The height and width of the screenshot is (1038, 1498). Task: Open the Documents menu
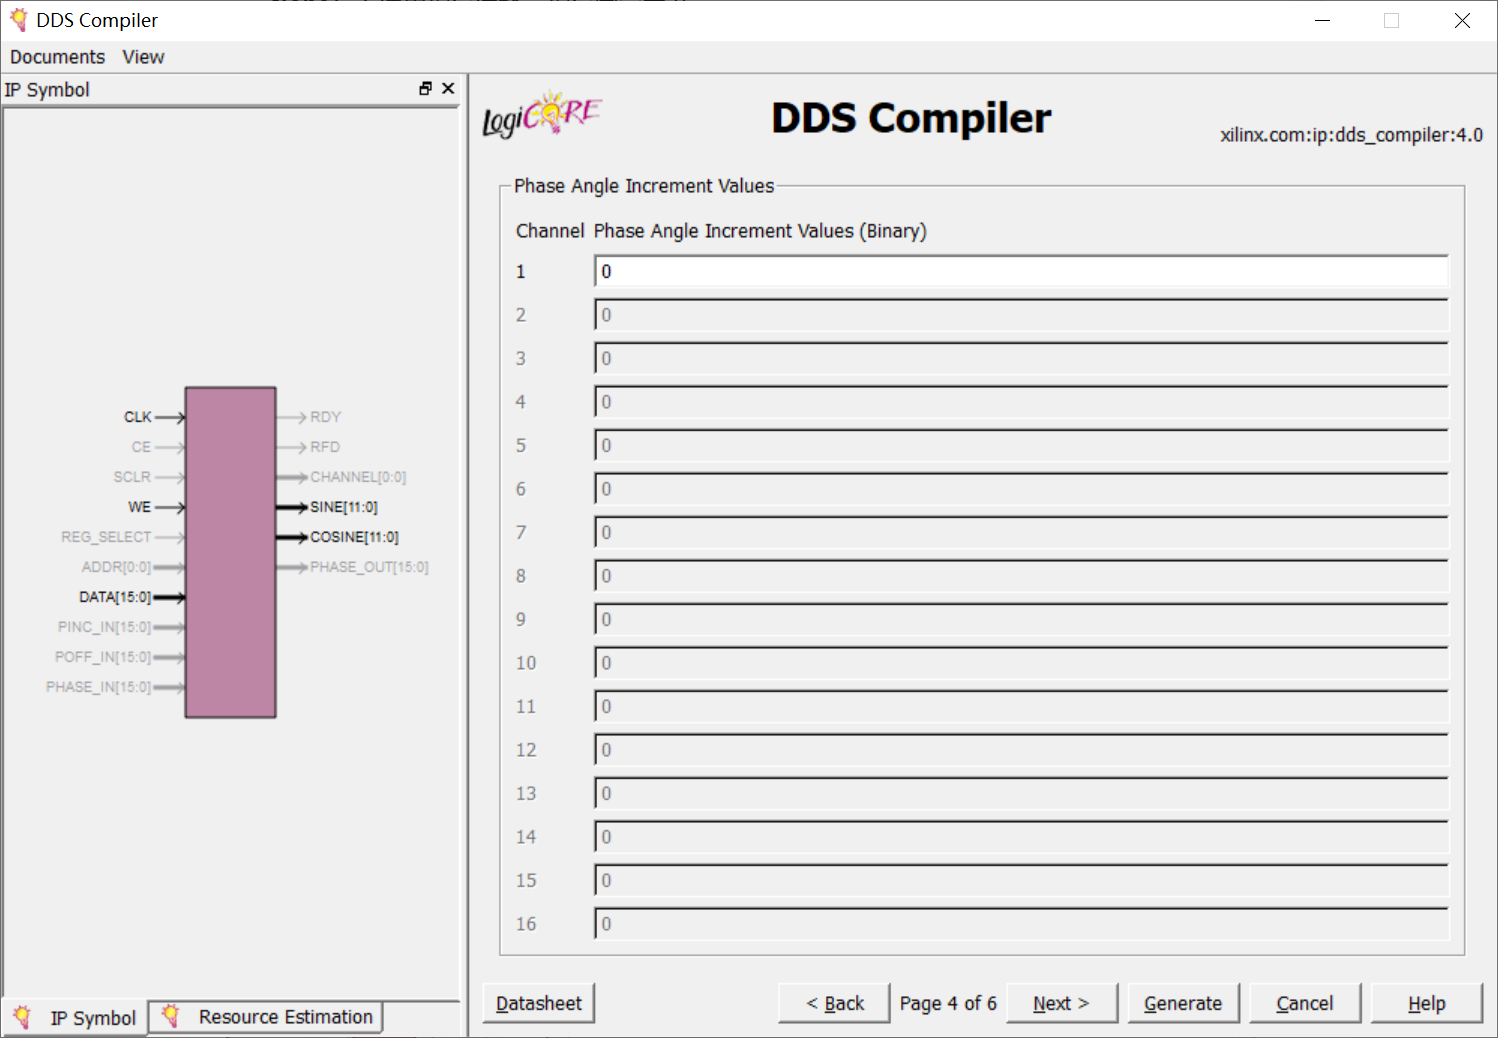pyautogui.click(x=57, y=57)
